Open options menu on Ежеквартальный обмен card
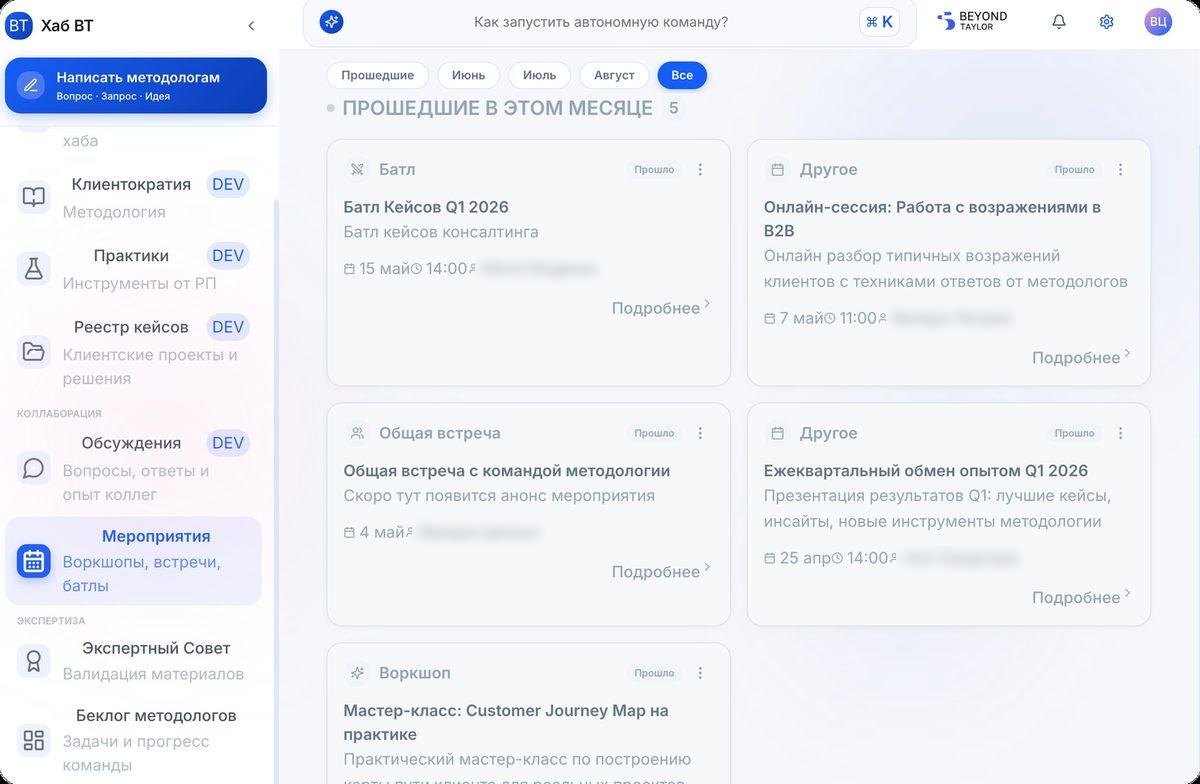 [1121, 433]
